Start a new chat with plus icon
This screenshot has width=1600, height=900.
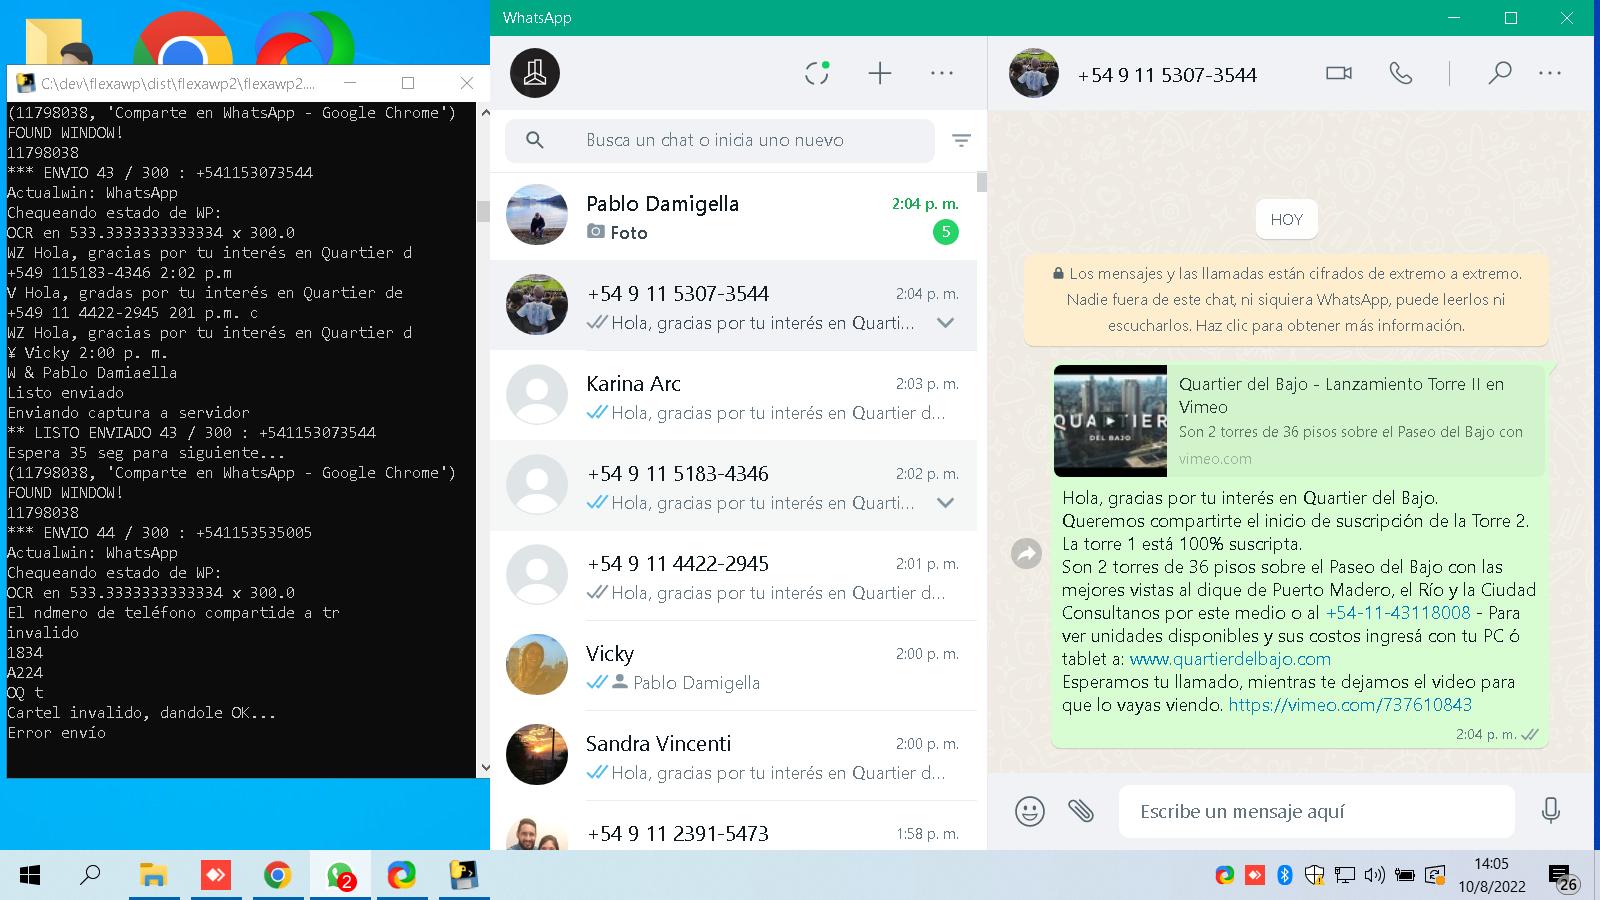[x=880, y=73]
